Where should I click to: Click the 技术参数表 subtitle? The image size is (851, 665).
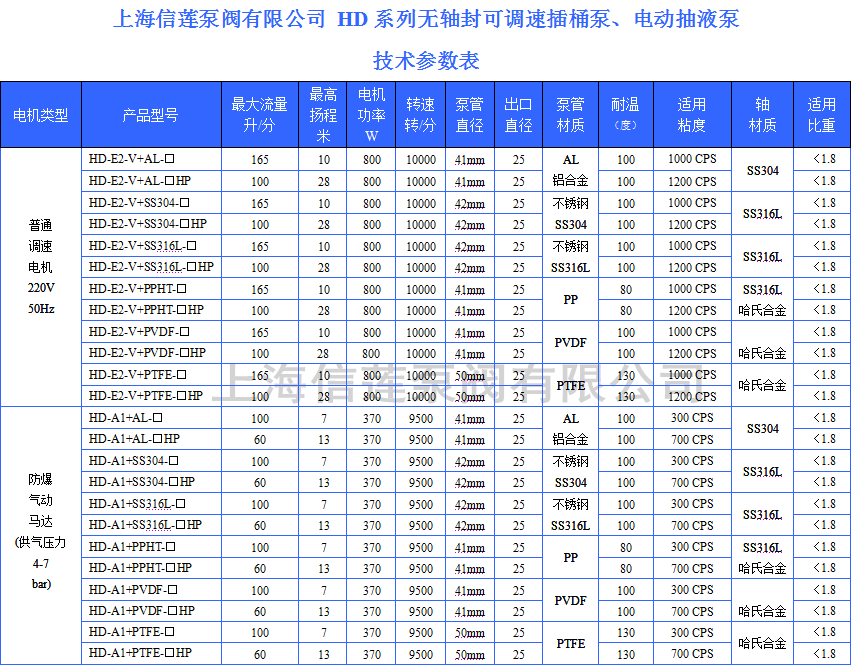[426, 60]
